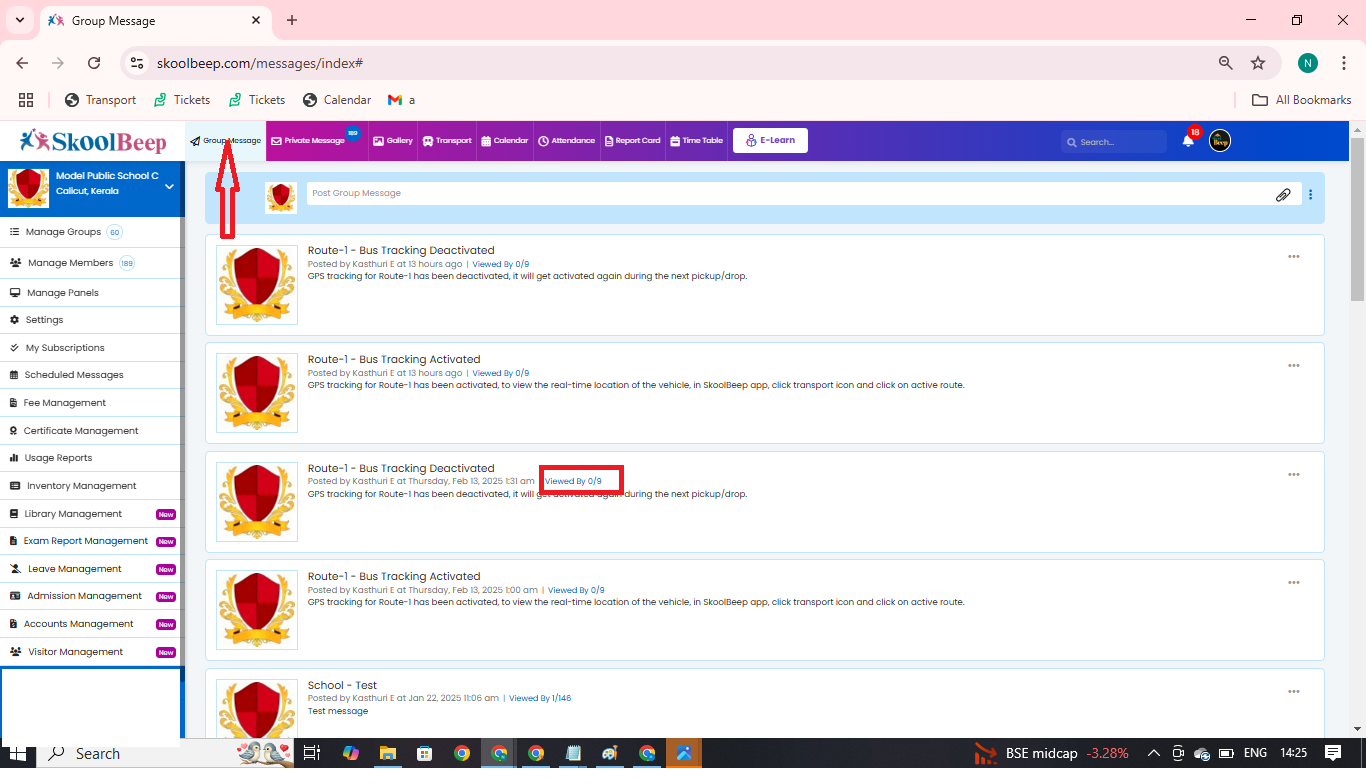Viewport: 1366px width, 784px height.
Task: Open Windows Start menu
Action: (18, 753)
